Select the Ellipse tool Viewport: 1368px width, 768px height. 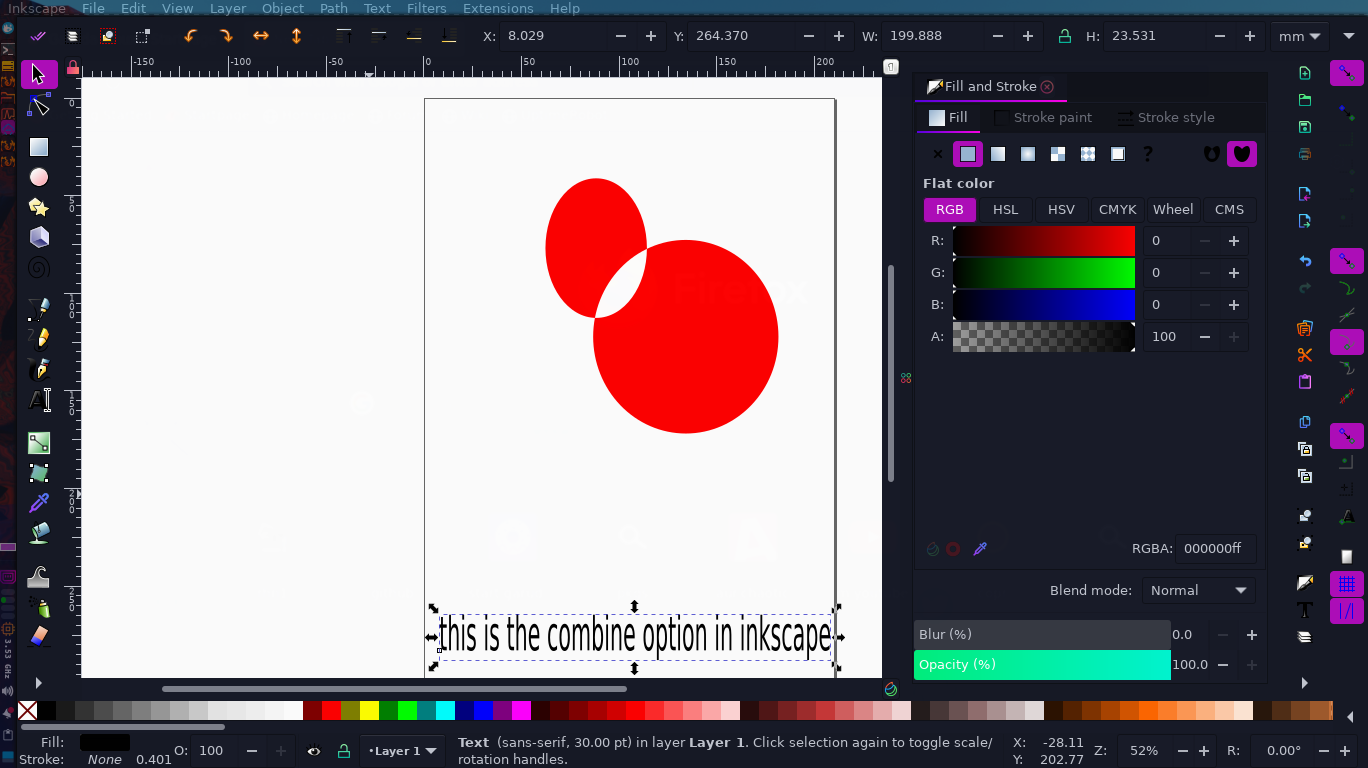[39, 177]
